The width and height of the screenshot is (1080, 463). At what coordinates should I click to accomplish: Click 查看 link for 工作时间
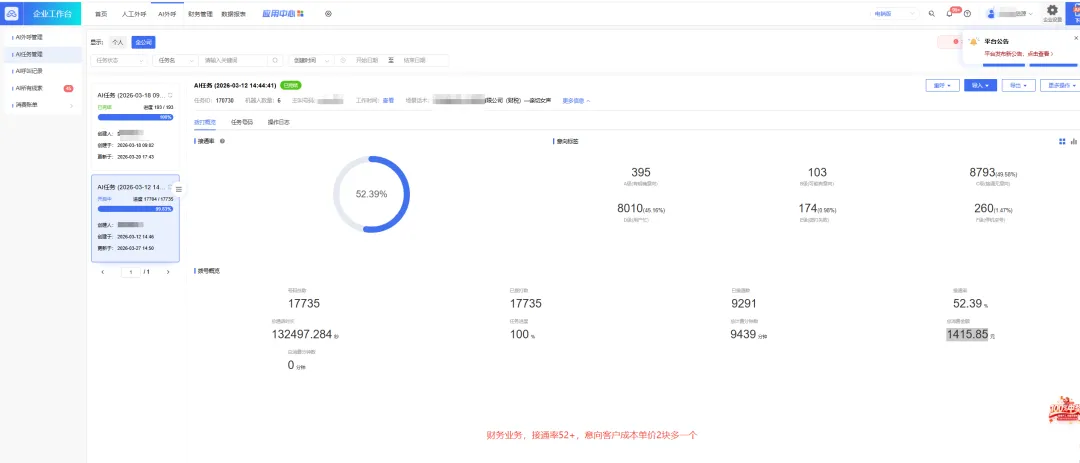click(x=388, y=101)
